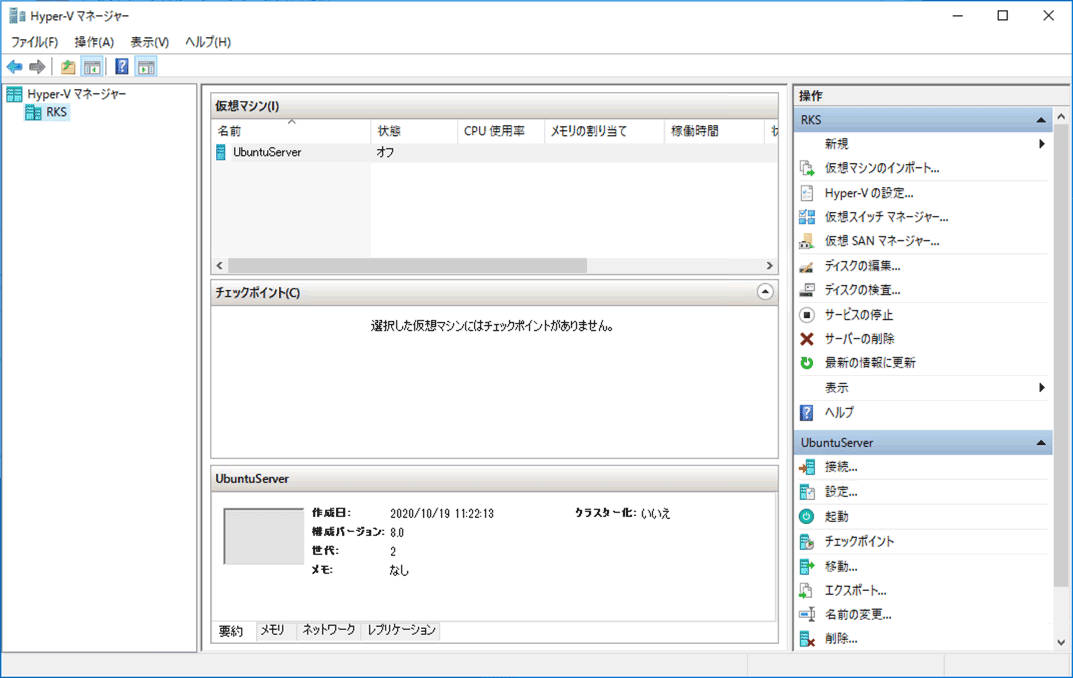Switch to the ネットワーク tab
This screenshot has width=1073, height=678.
[328, 630]
